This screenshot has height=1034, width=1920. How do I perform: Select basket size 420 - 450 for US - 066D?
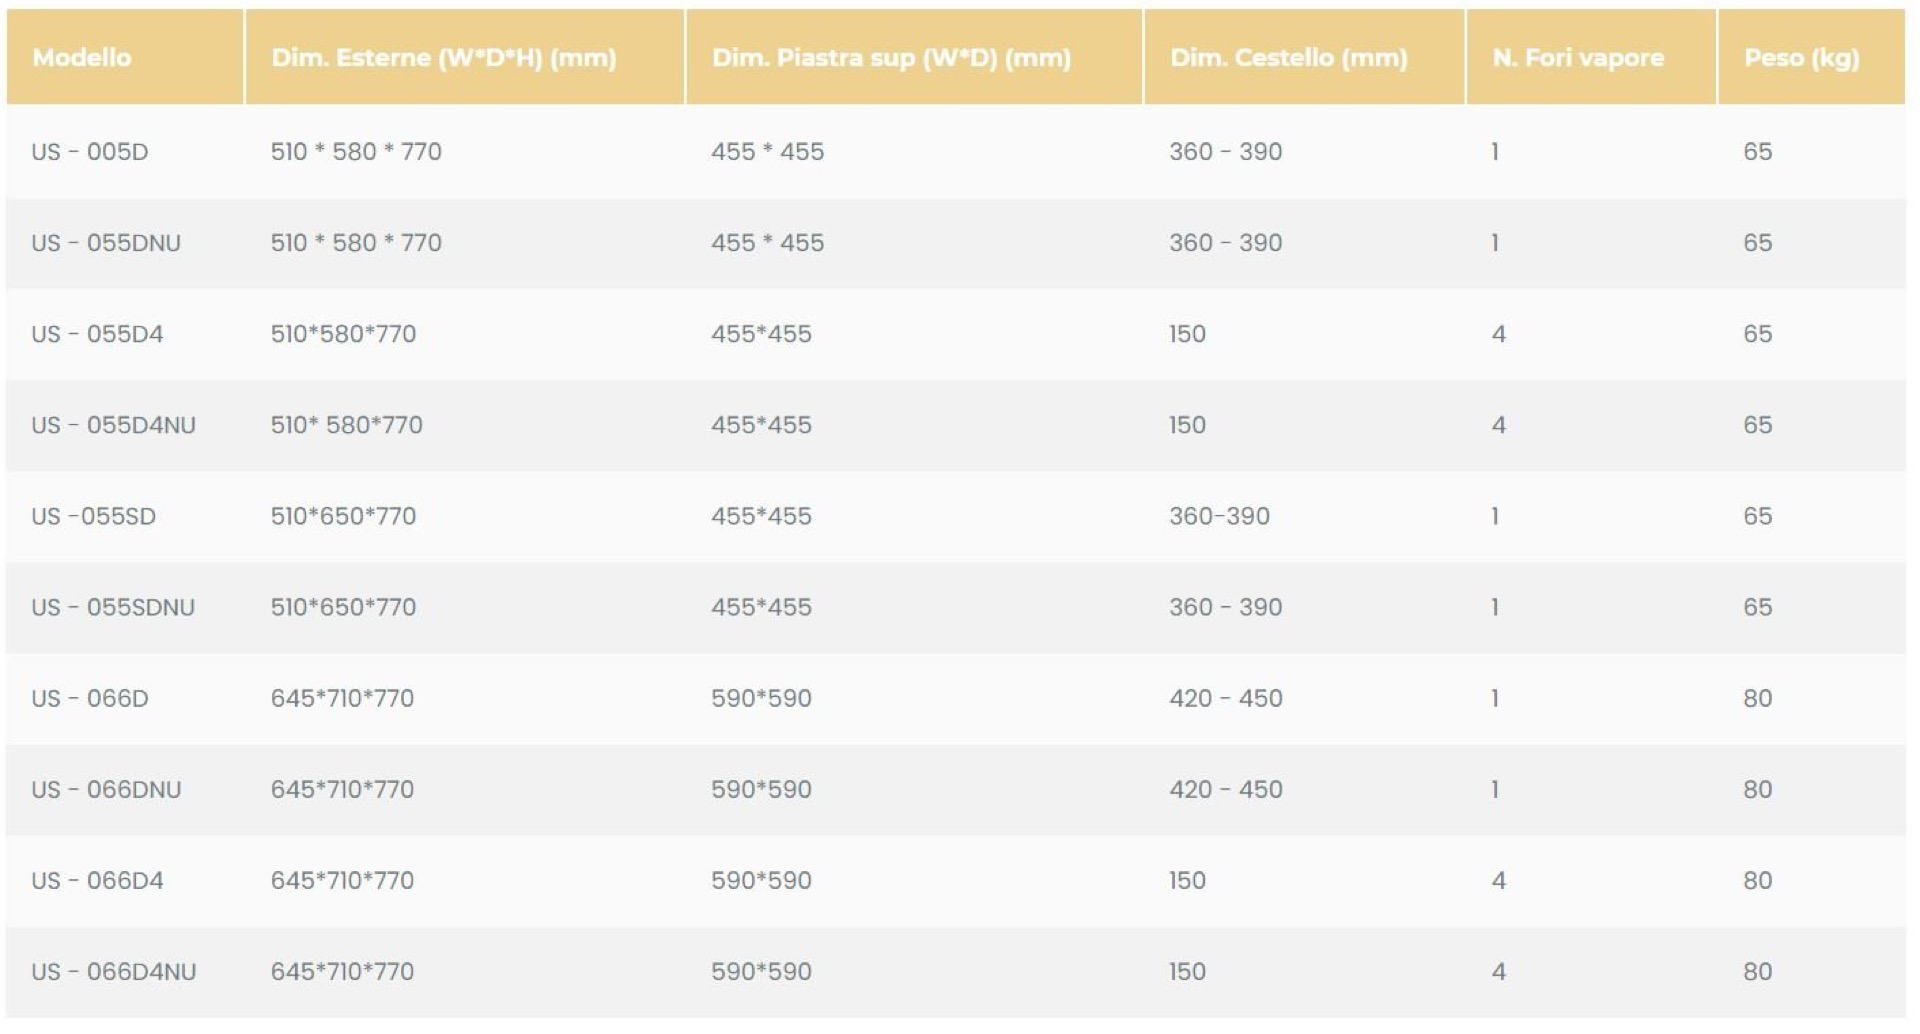click(1226, 698)
